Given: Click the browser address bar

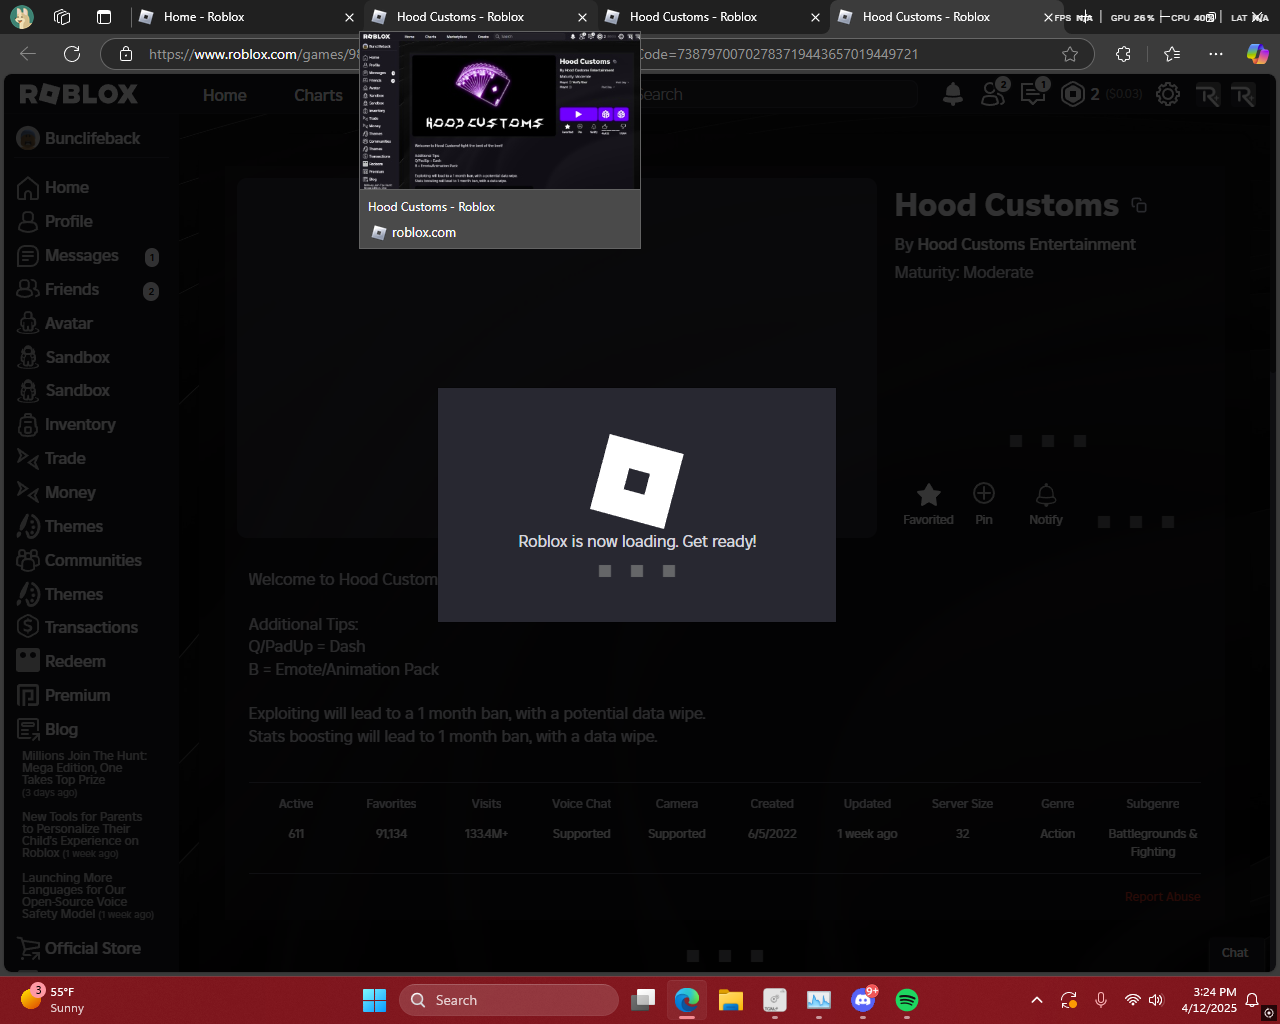Looking at the screenshot, I should coord(597,54).
